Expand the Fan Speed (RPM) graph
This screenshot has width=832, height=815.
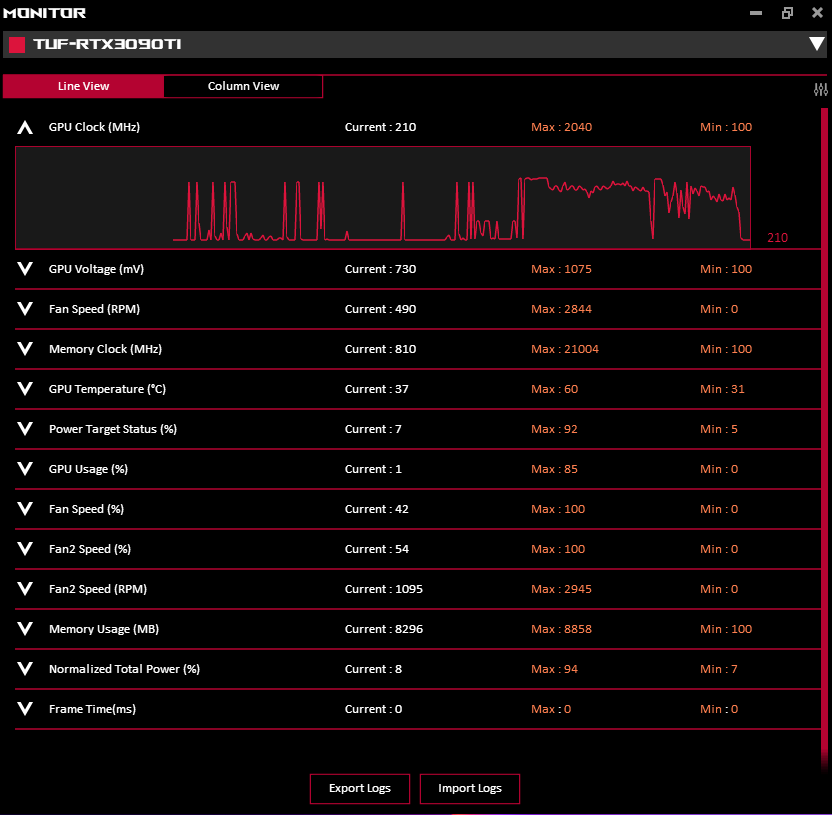tap(26, 309)
